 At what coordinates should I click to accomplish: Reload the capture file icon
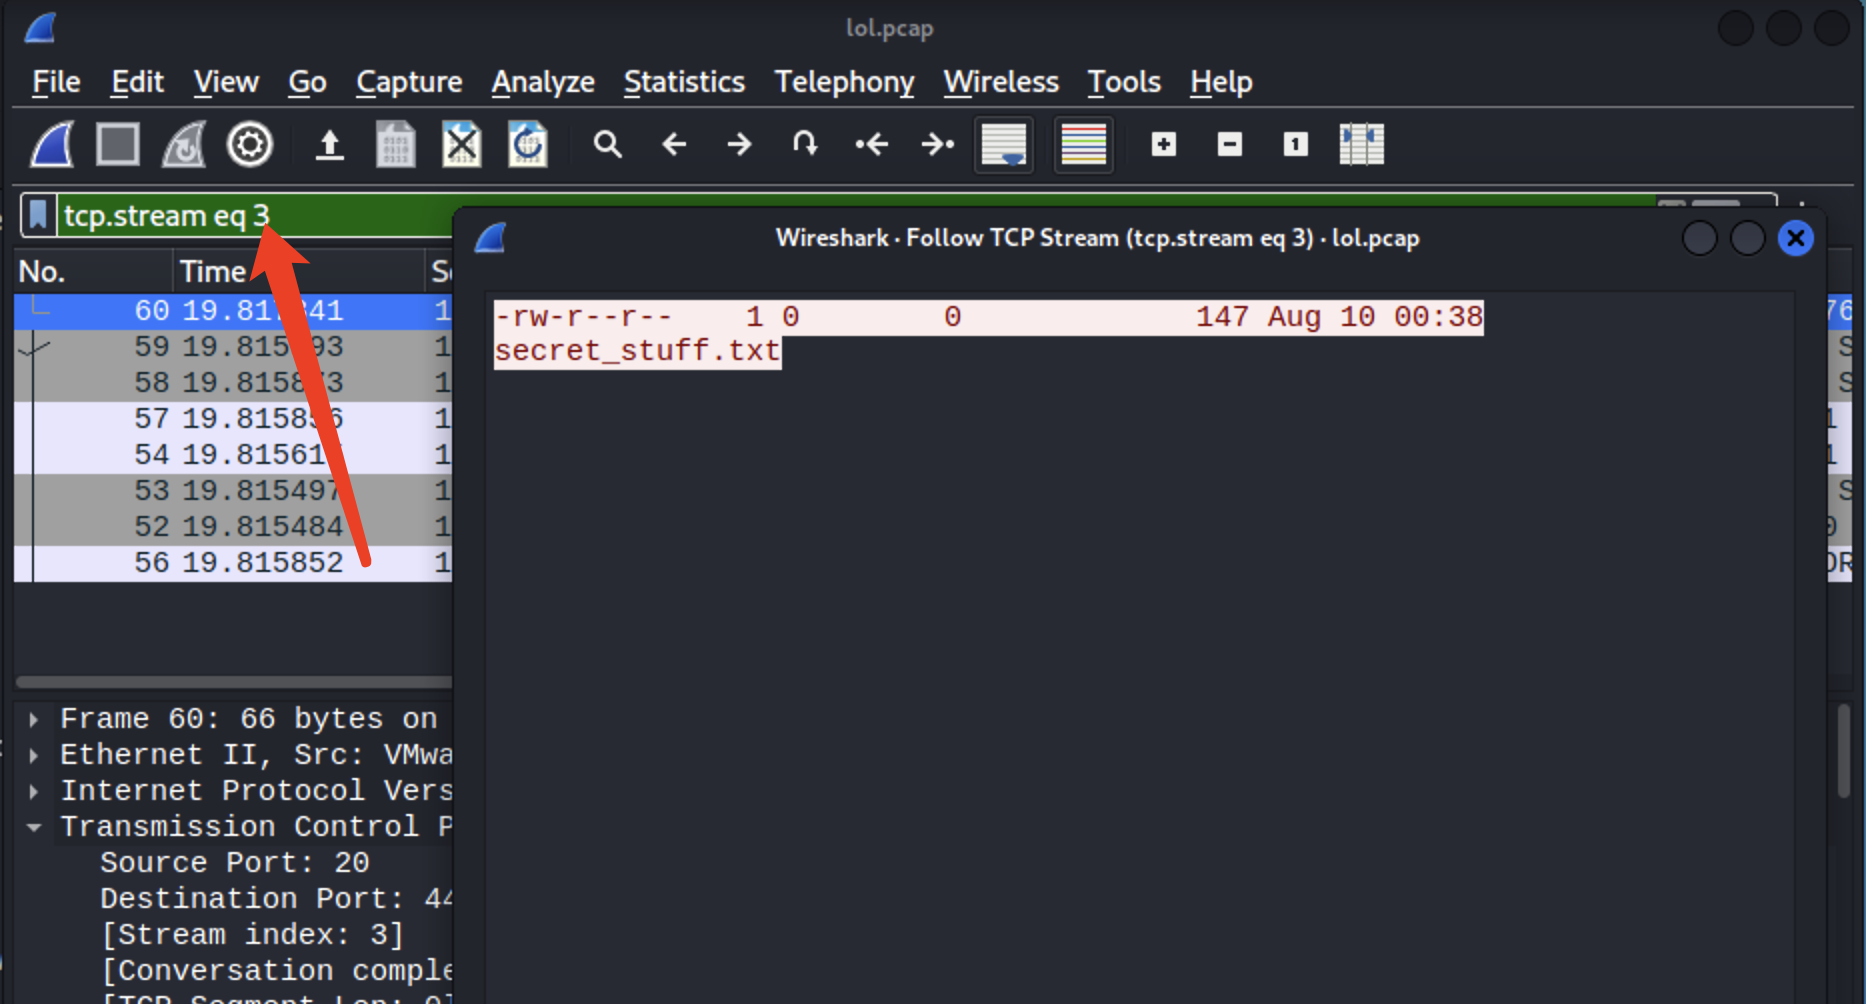pyautogui.click(x=527, y=145)
